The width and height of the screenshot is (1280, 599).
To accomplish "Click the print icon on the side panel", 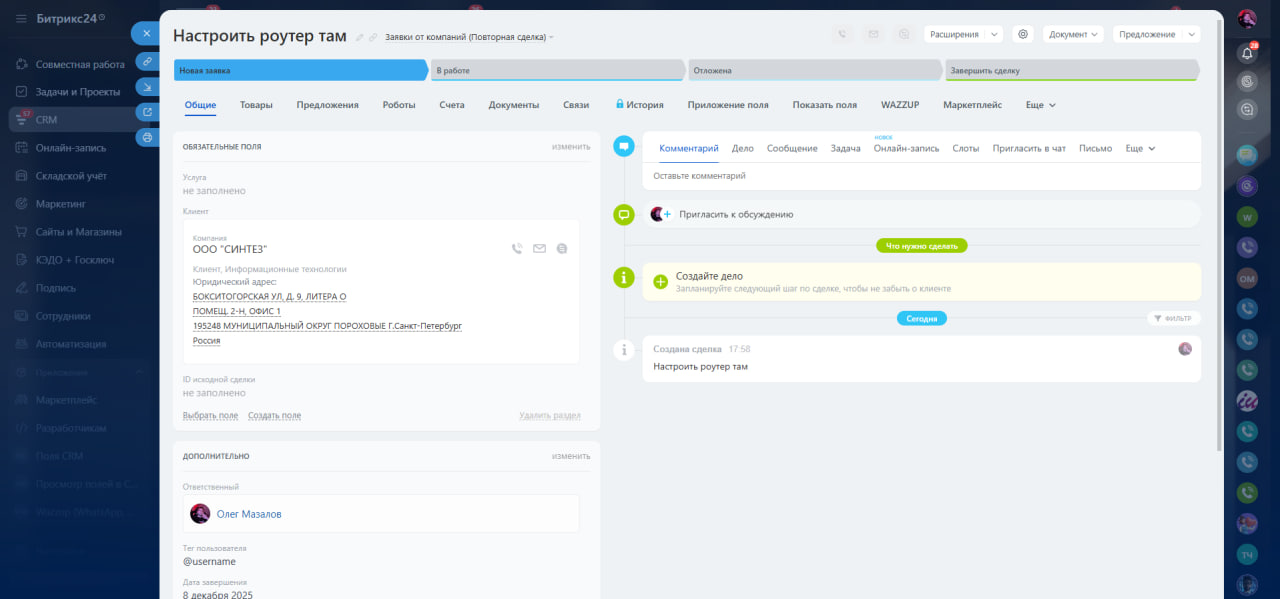I will point(147,136).
